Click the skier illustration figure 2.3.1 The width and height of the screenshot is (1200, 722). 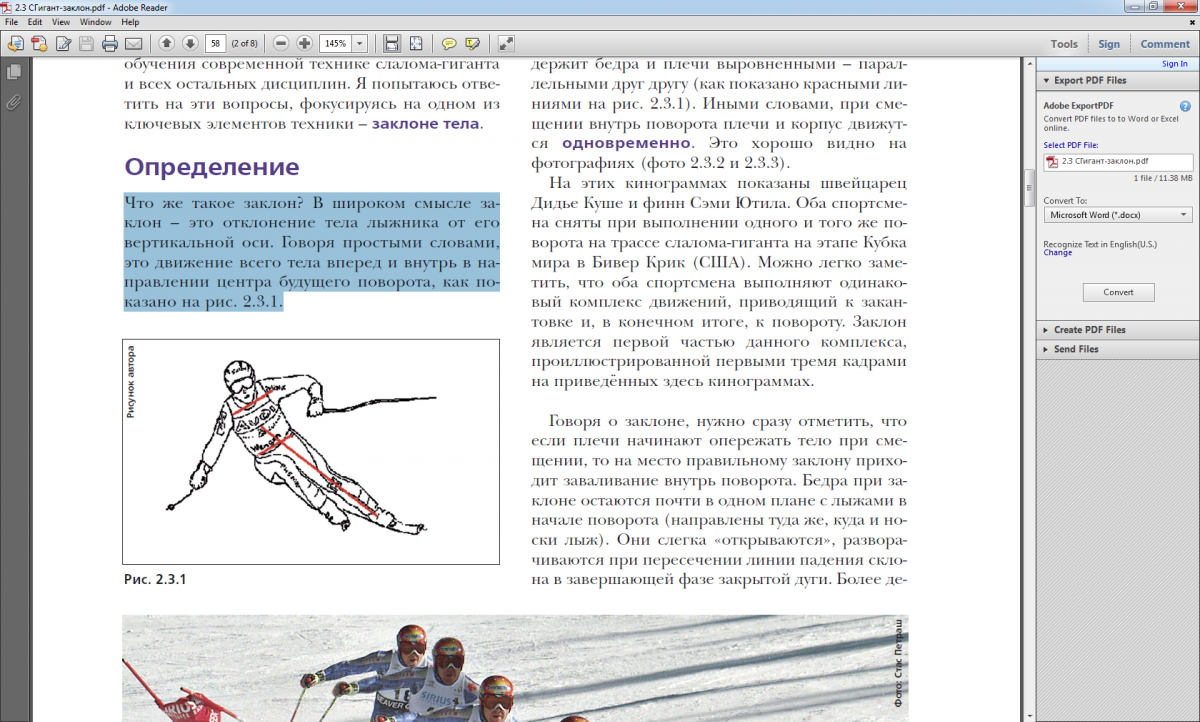[311, 452]
